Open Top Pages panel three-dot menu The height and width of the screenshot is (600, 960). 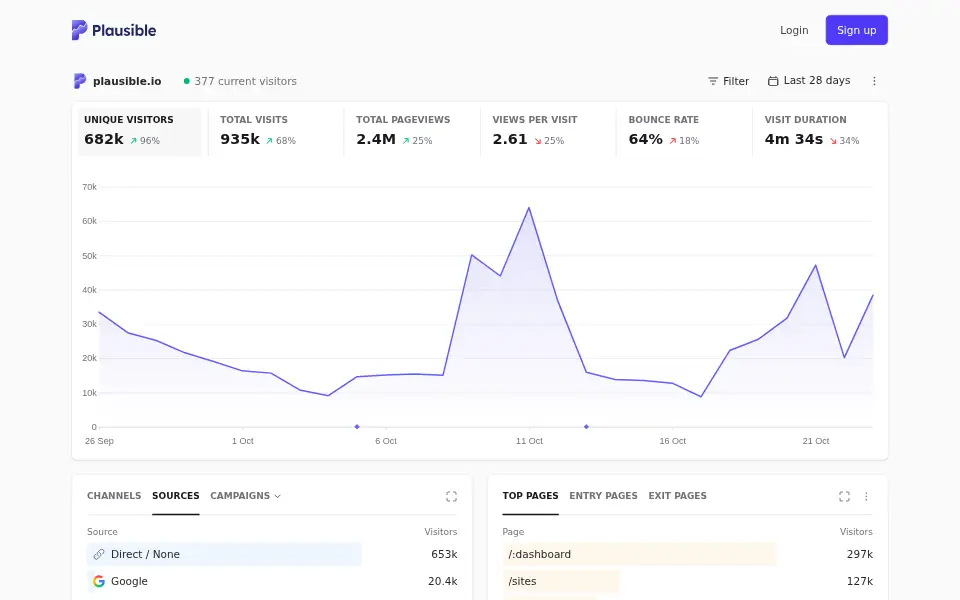point(866,497)
